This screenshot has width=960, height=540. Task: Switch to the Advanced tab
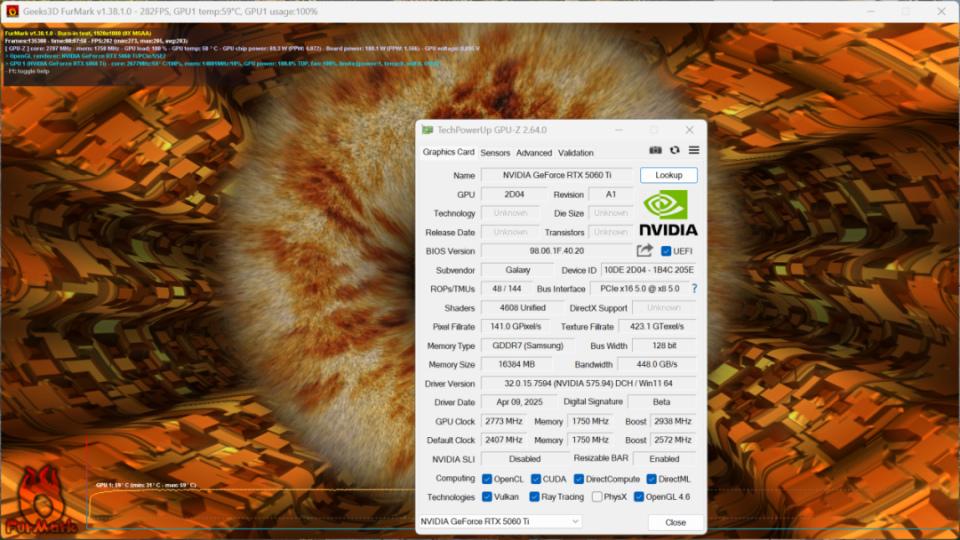pos(534,152)
